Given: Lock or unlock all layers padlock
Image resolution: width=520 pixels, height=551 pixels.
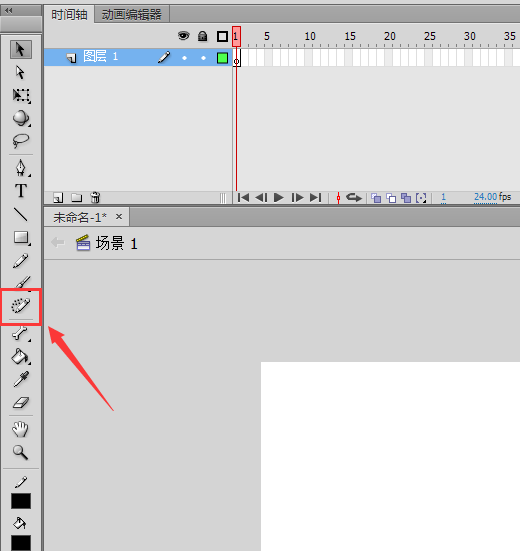Looking at the screenshot, I should pos(202,36).
